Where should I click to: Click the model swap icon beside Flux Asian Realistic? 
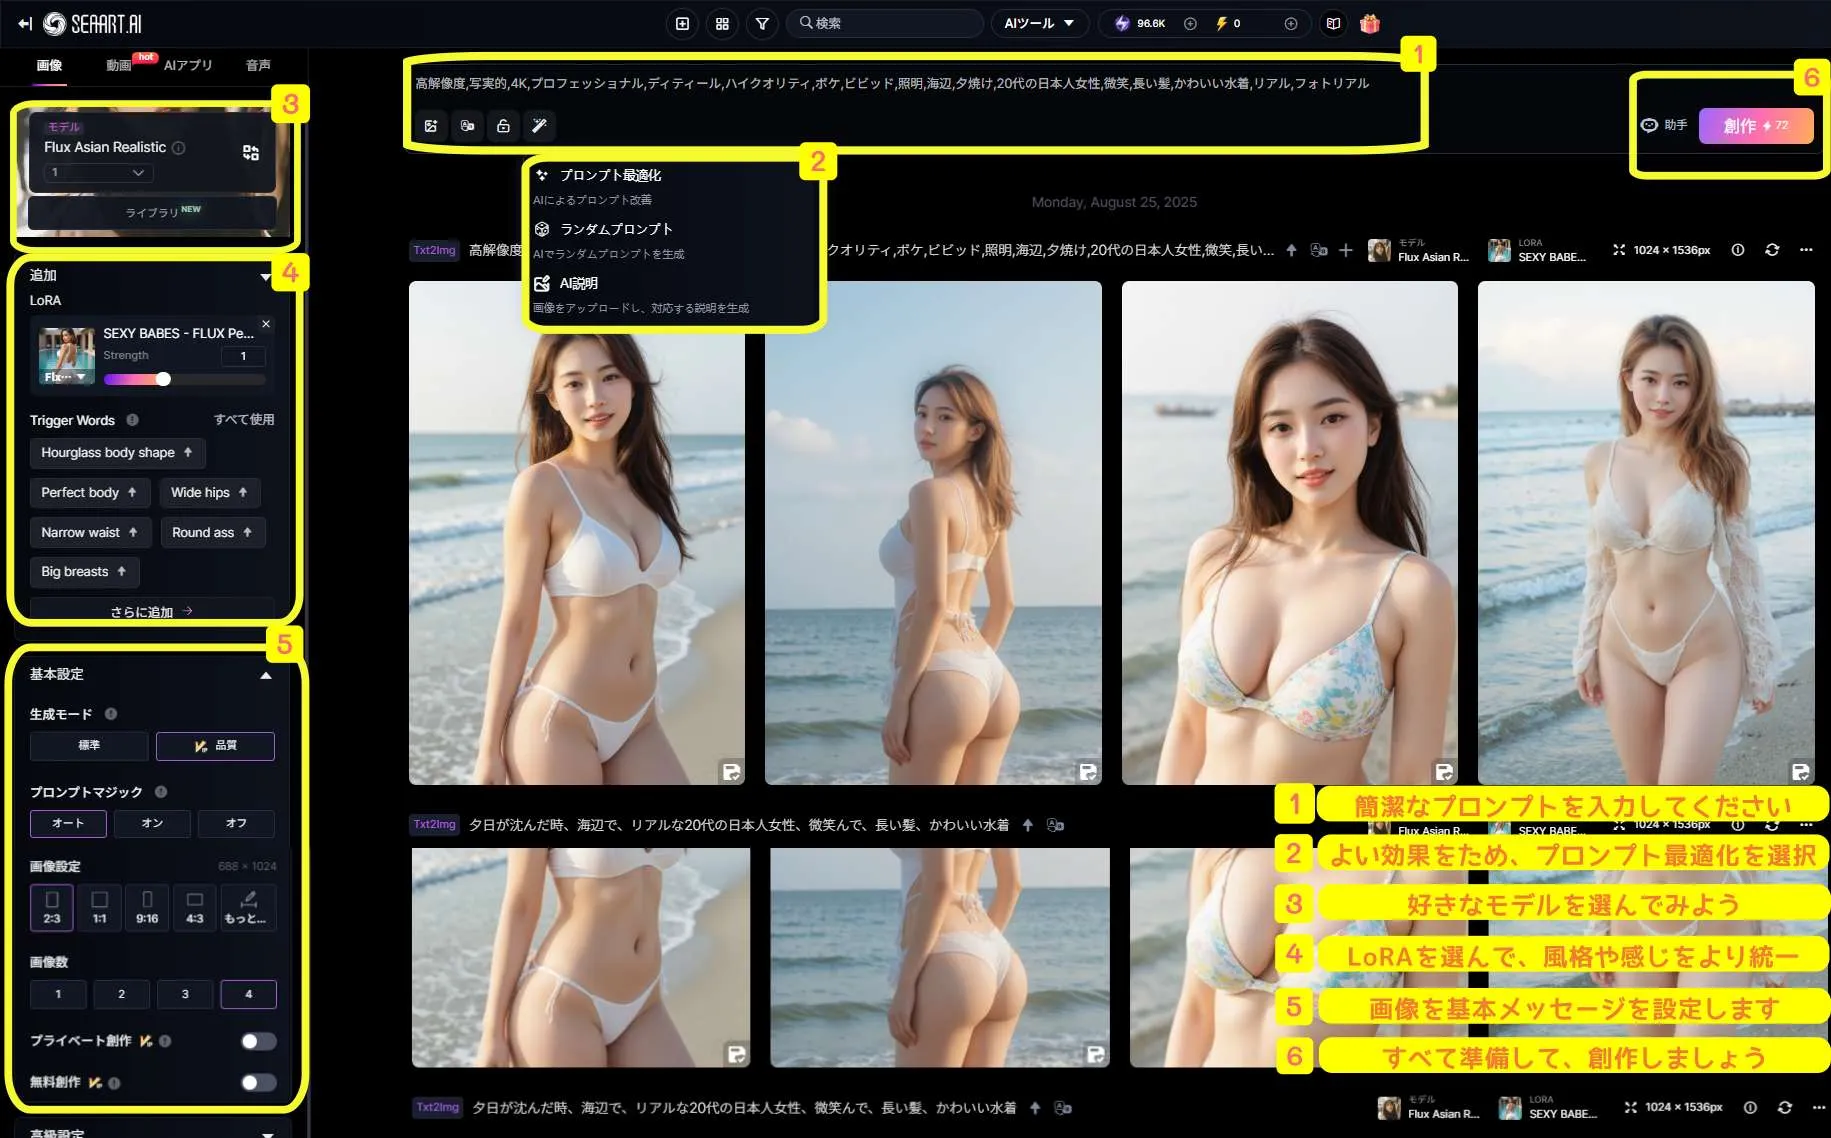[250, 150]
